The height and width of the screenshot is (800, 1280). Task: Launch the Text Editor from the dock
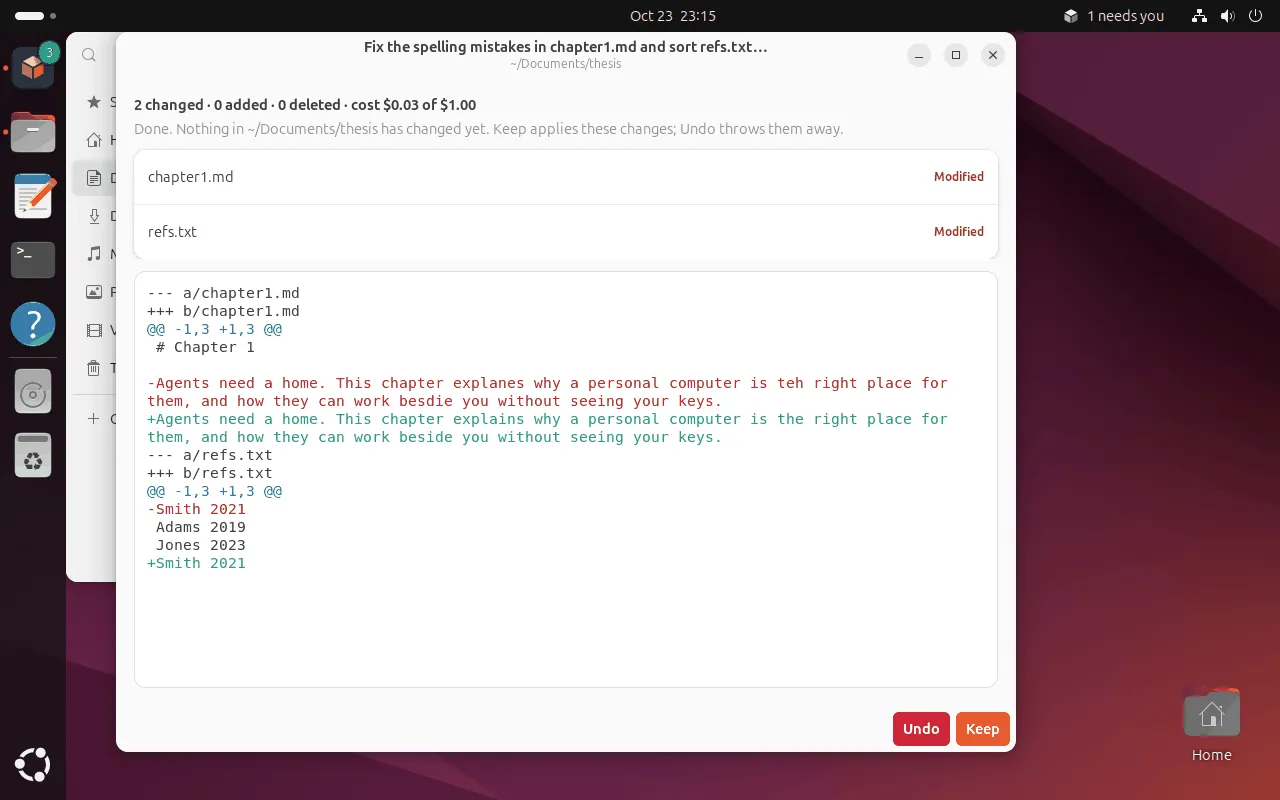(33, 196)
